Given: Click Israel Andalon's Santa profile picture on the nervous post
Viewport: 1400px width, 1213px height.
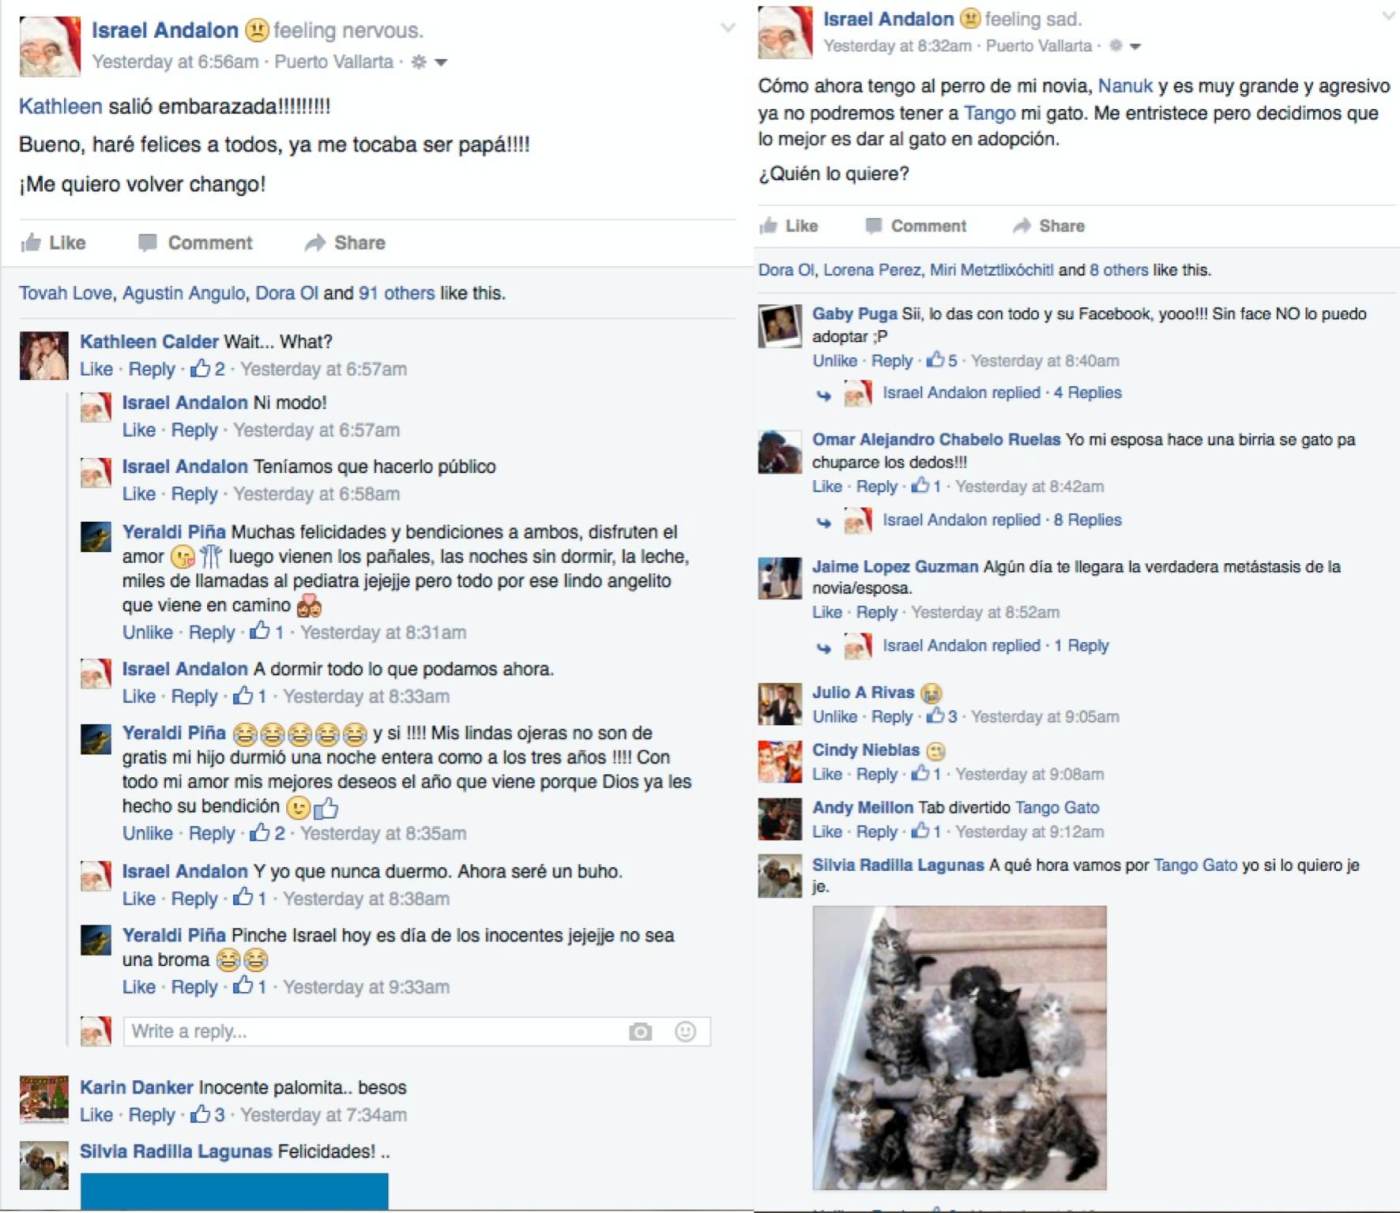Looking at the screenshot, I should [50, 46].
